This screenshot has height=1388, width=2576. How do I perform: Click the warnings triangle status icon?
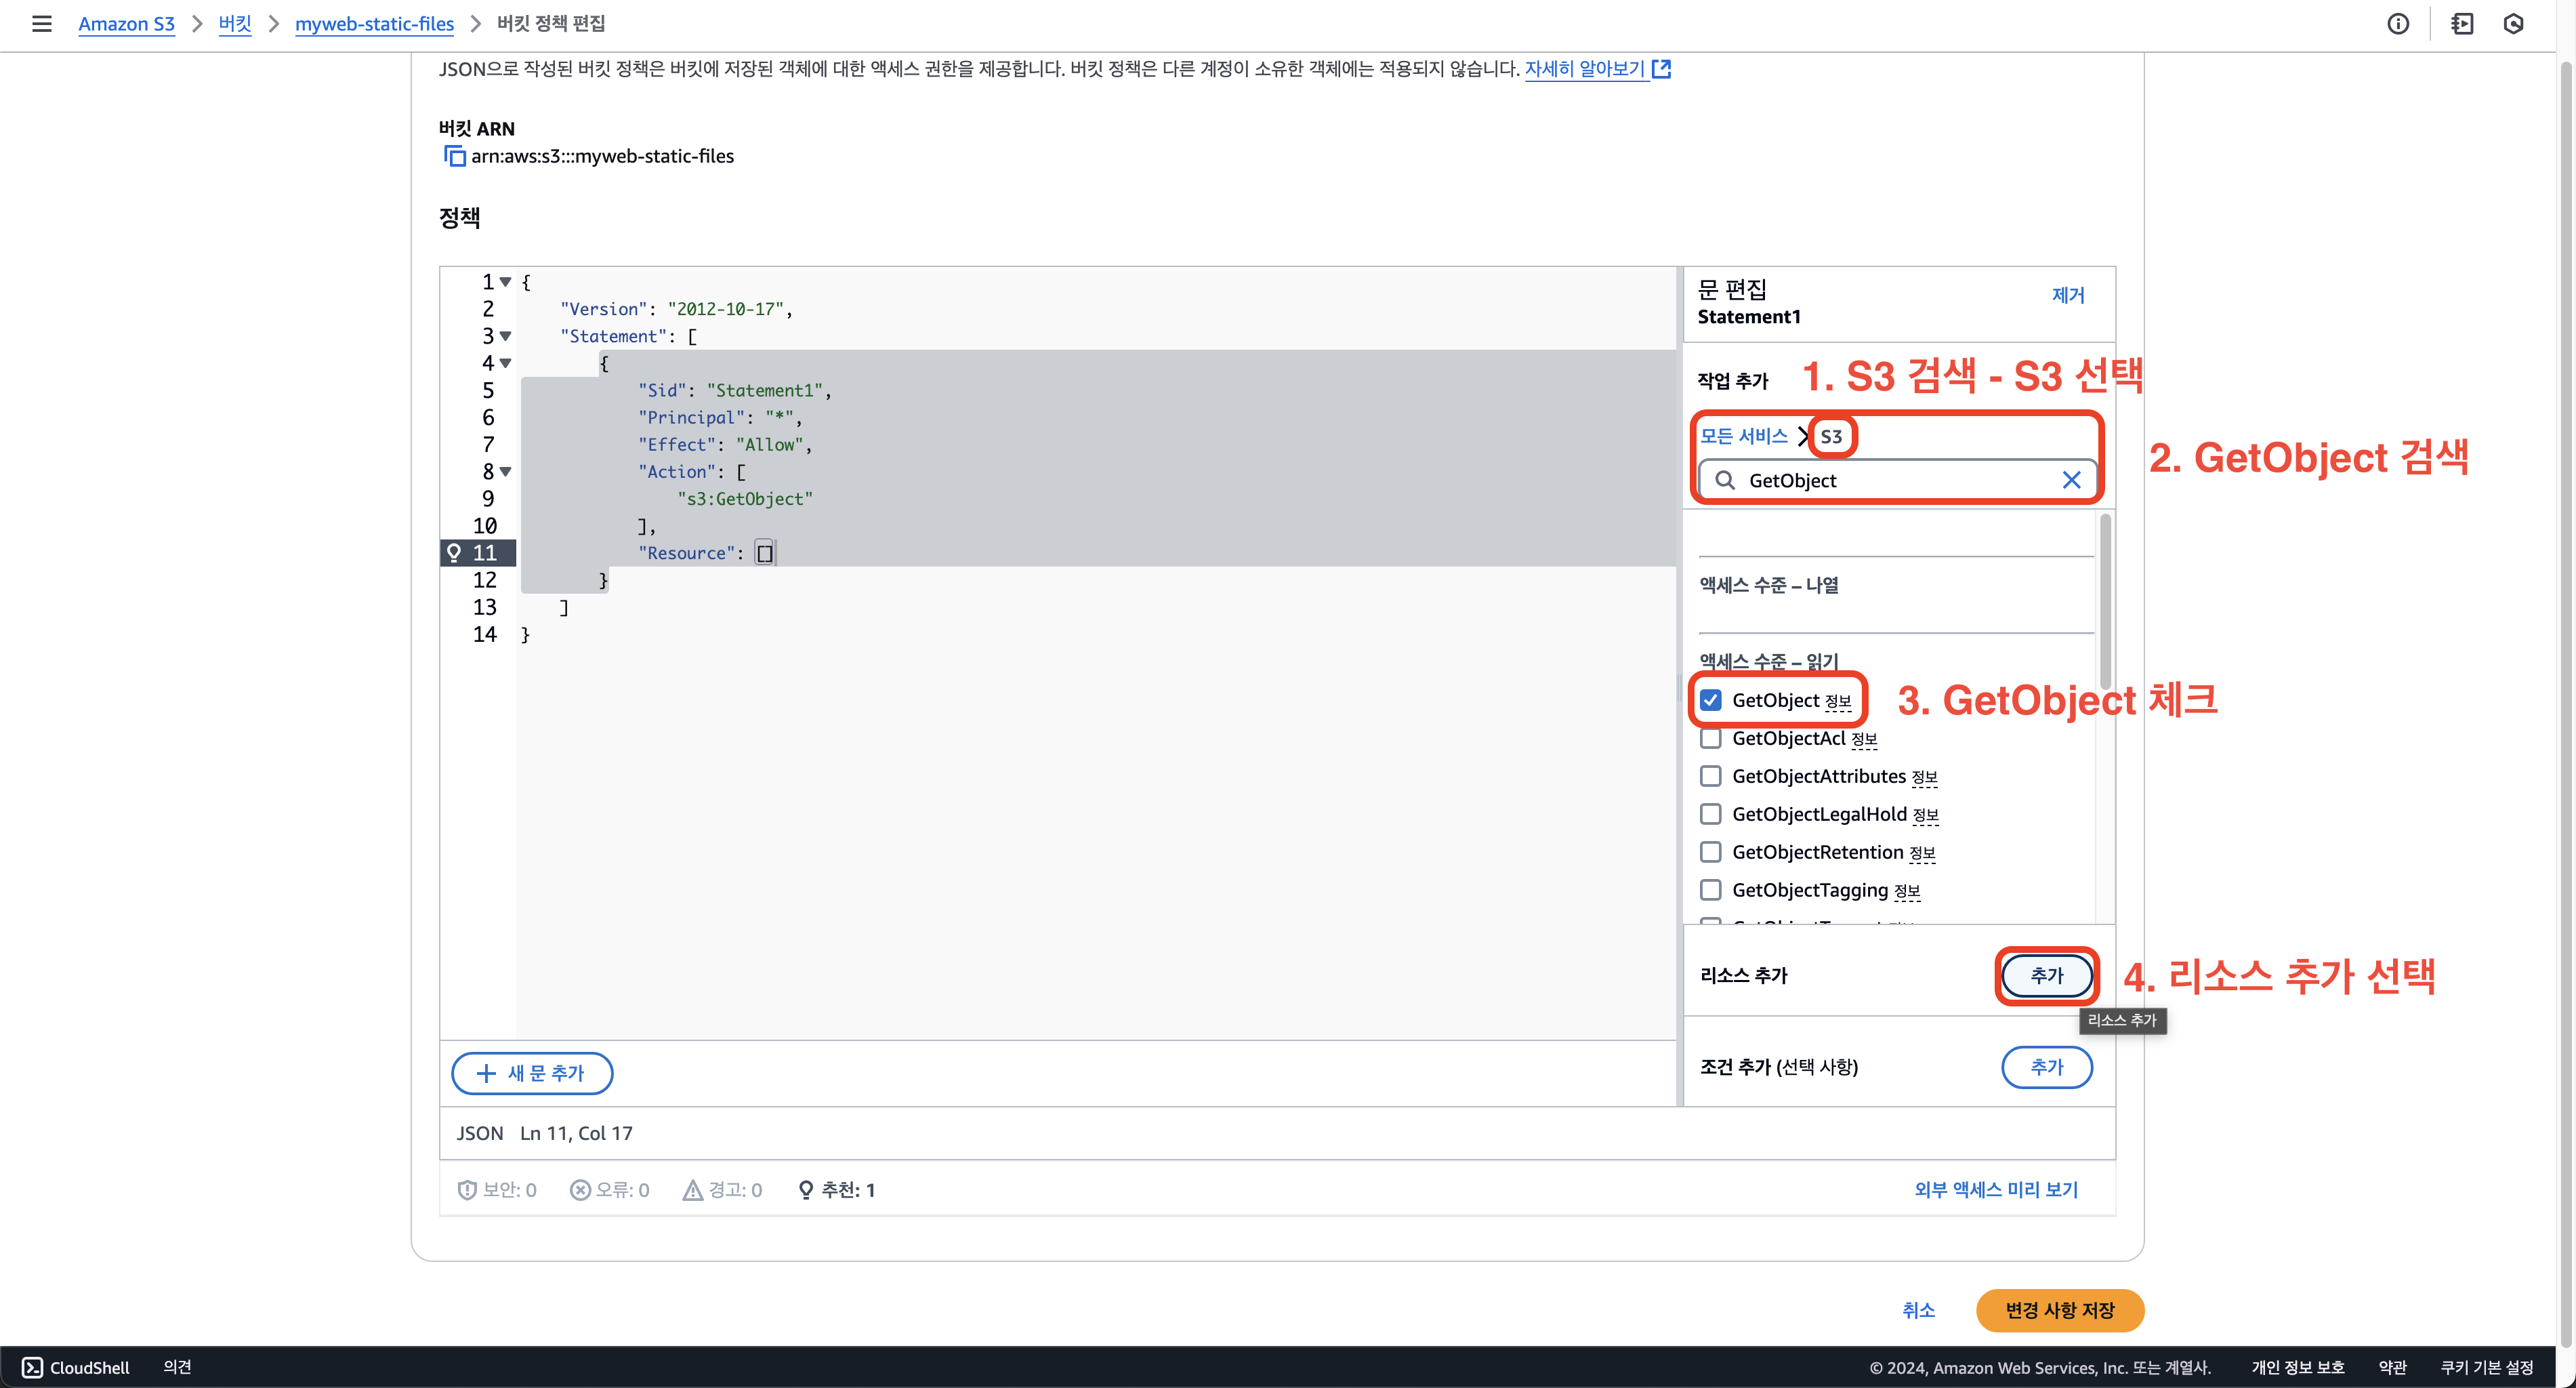692,1190
